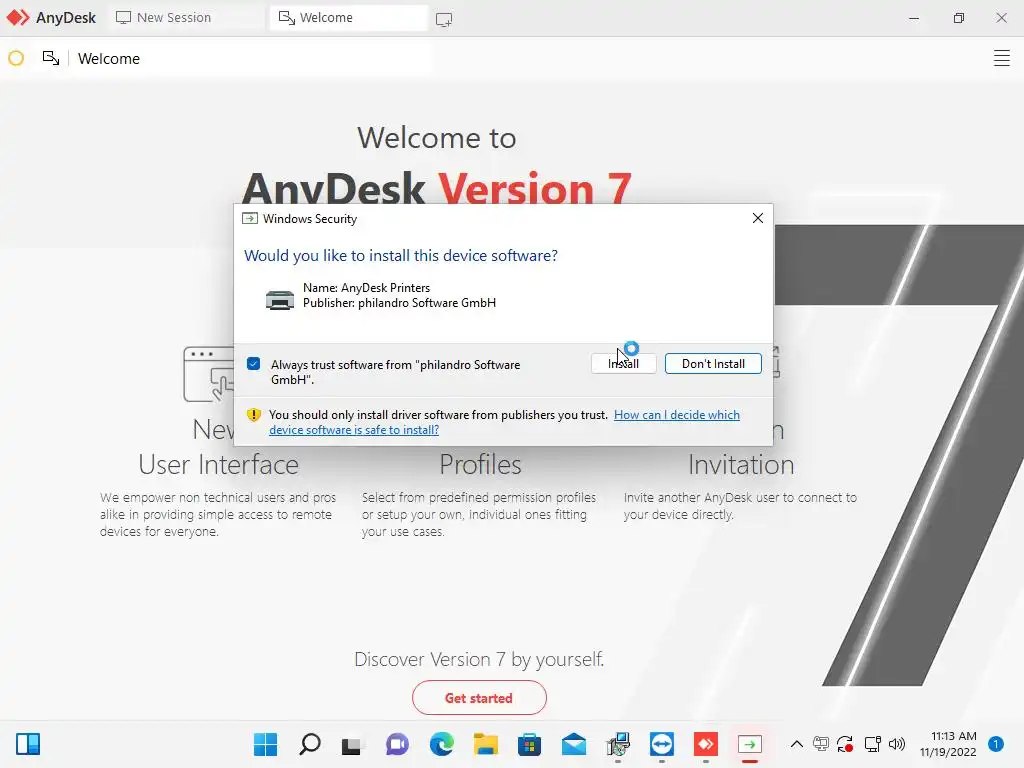Open the Windows Start menu
1024x768 pixels.
(x=265, y=744)
